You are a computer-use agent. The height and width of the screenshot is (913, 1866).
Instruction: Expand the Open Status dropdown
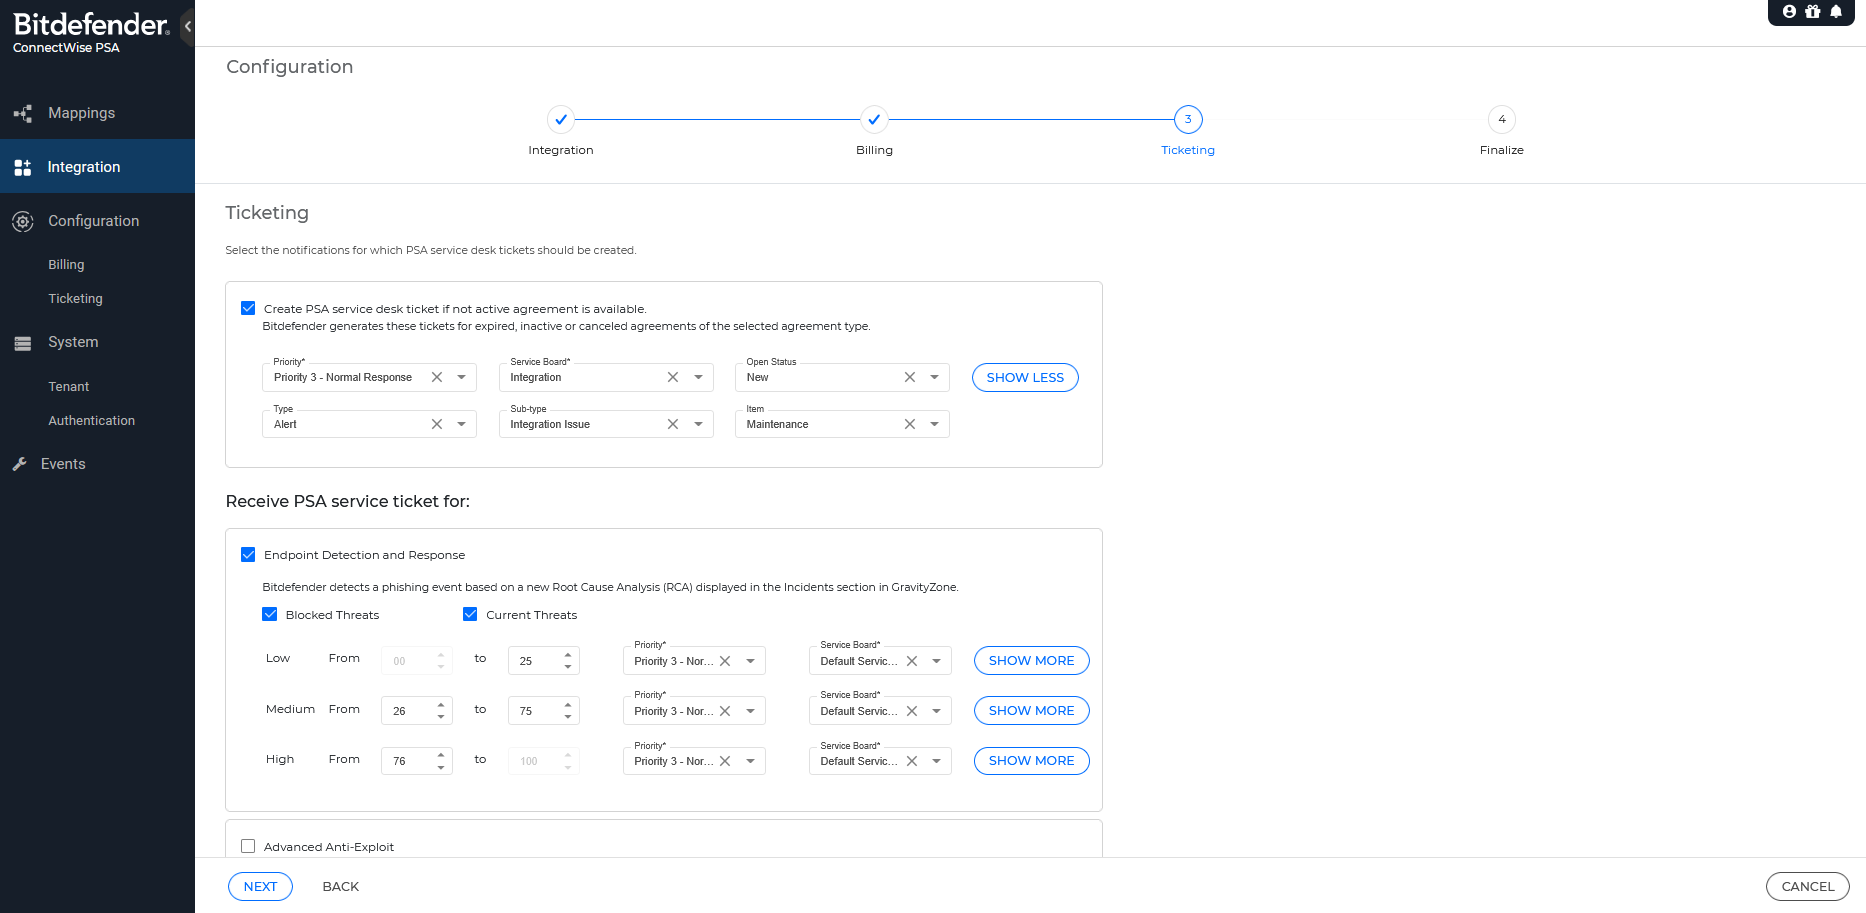tap(934, 377)
